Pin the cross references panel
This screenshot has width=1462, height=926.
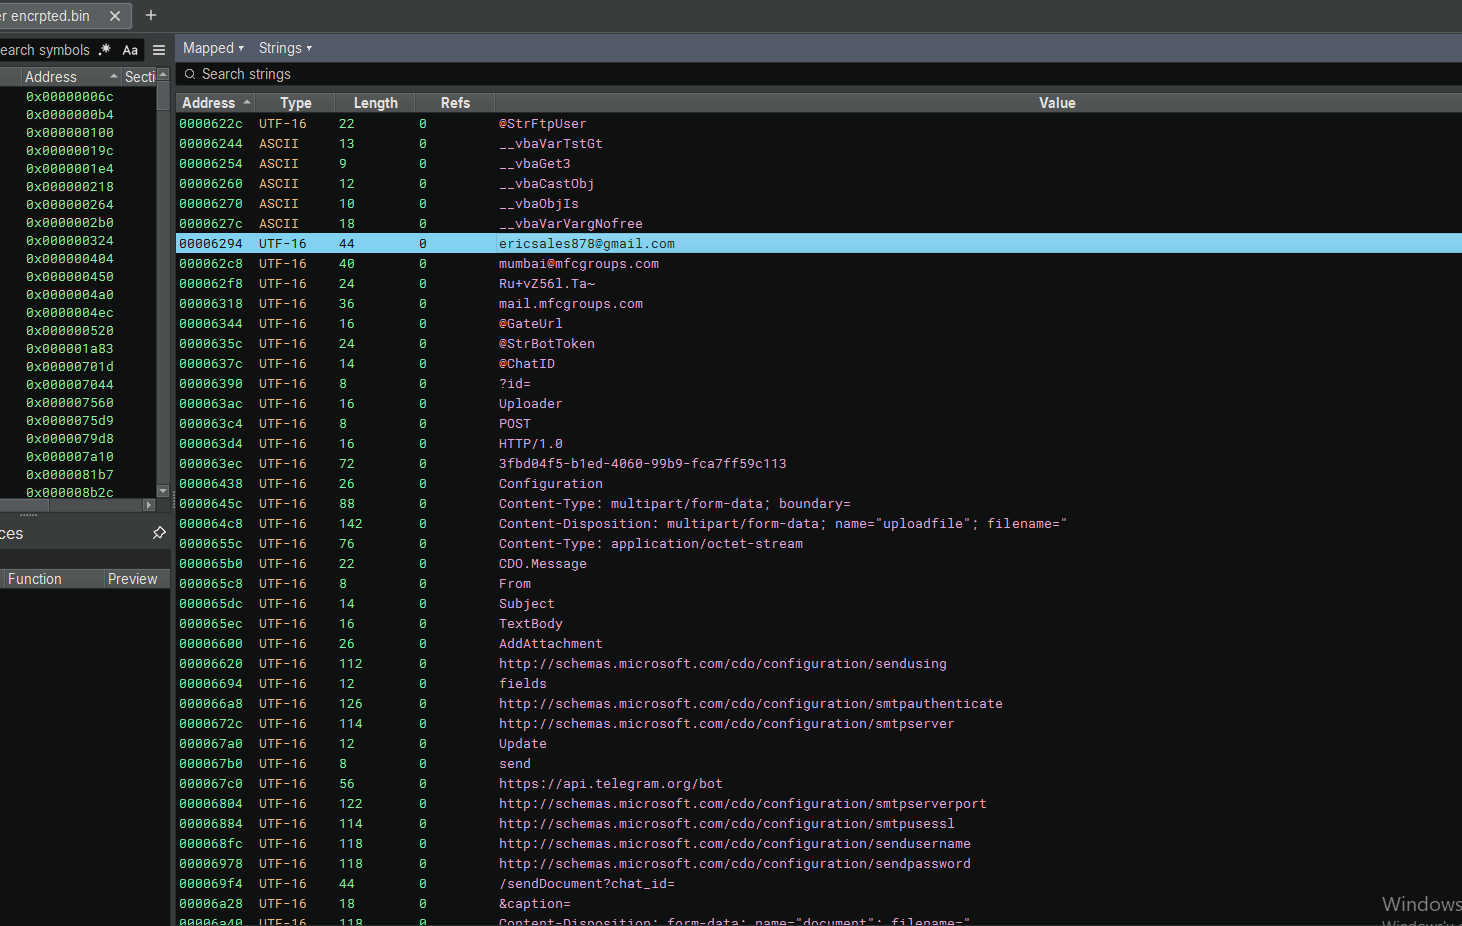(159, 533)
